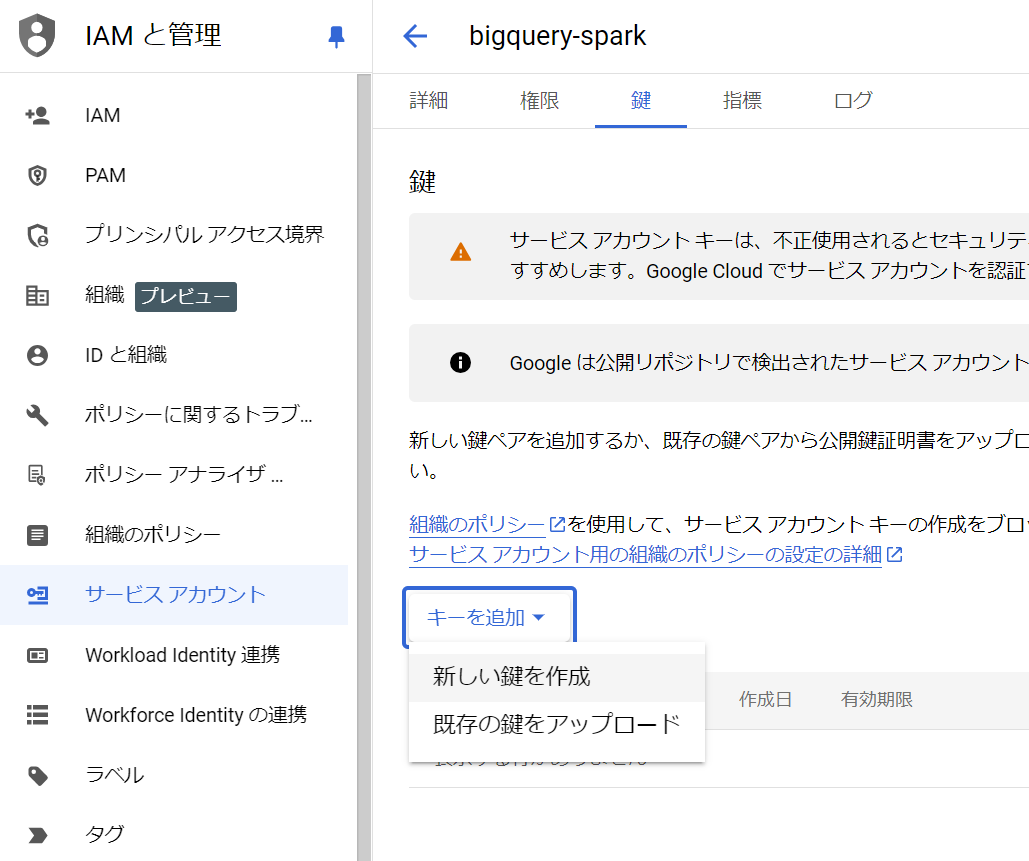This screenshot has width=1029, height=861.
Task: Click the 組織のポリシー list icon
Action: (37, 535)
